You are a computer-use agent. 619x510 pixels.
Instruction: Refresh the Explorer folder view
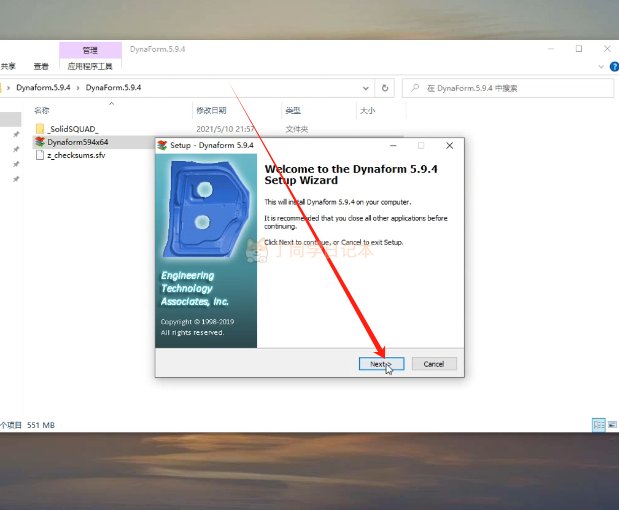pyautogui.click(x=385, y=88)
